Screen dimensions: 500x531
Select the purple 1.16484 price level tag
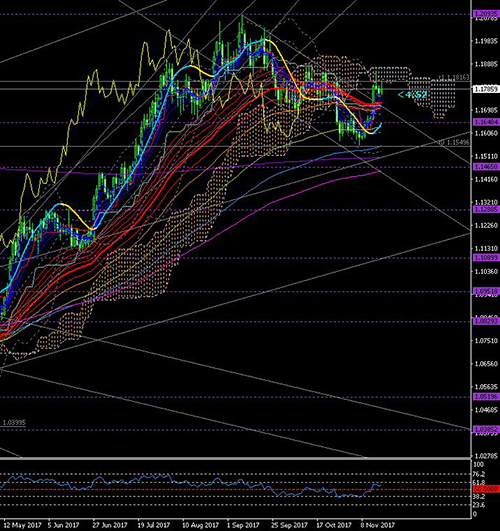click(486, 122)
